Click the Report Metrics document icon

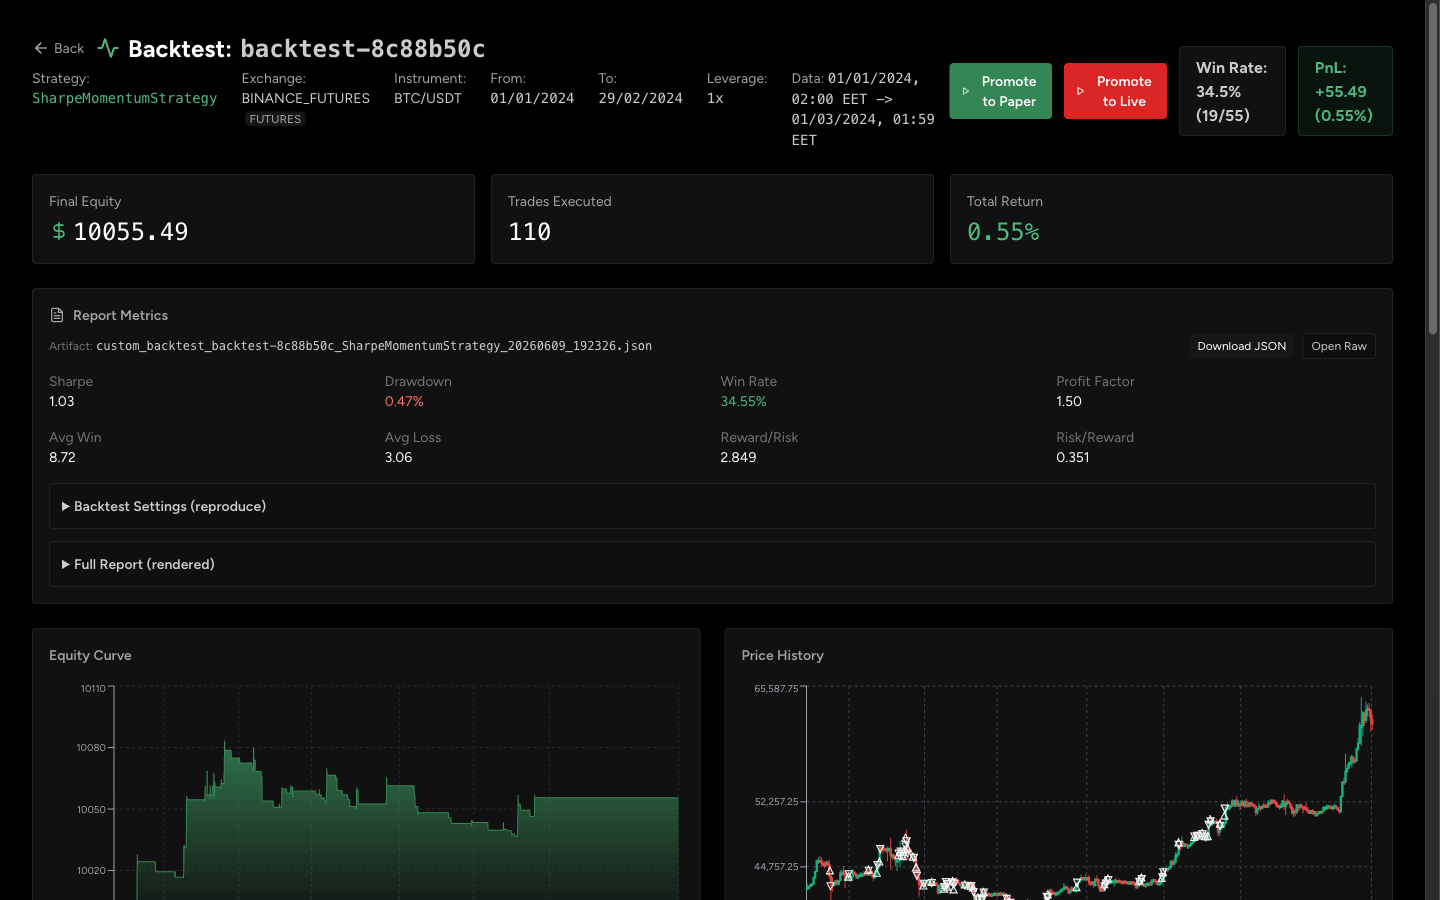pos(57,315)
